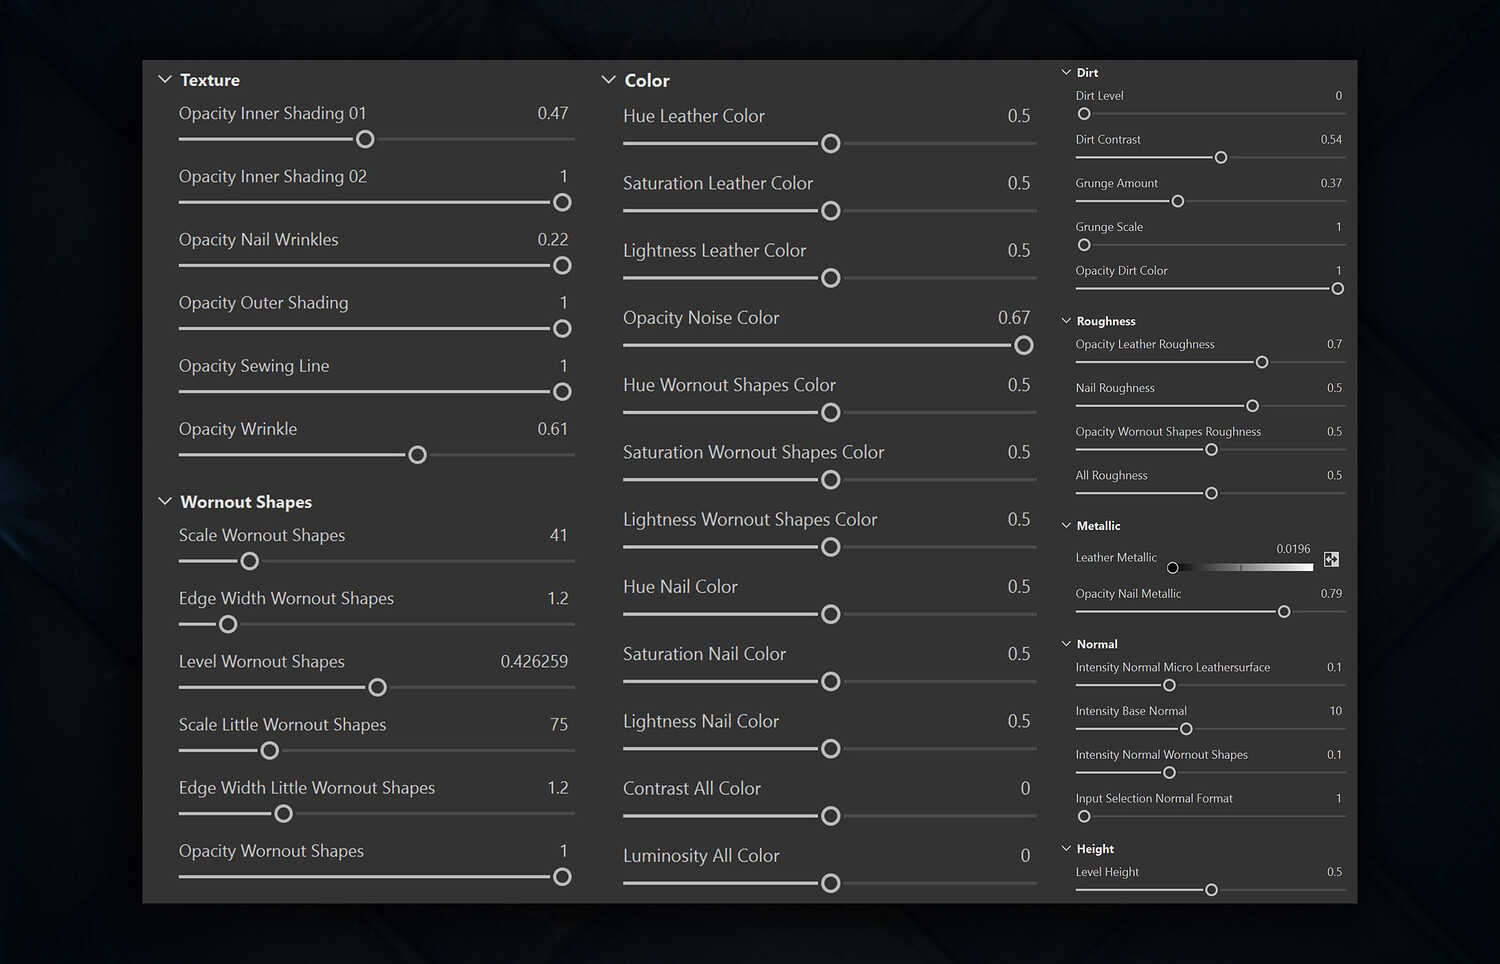Click the Scale Little Wornout Shapes value 75
The image size is (1500, 964).
coord(558,725)
